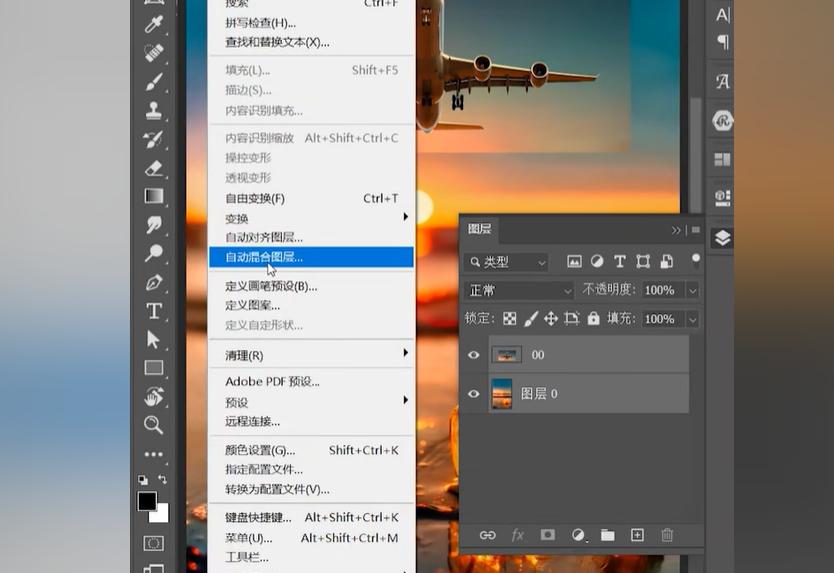Delete layer with trash icon
Screen dimensions: 834x573
coord(667,535)
